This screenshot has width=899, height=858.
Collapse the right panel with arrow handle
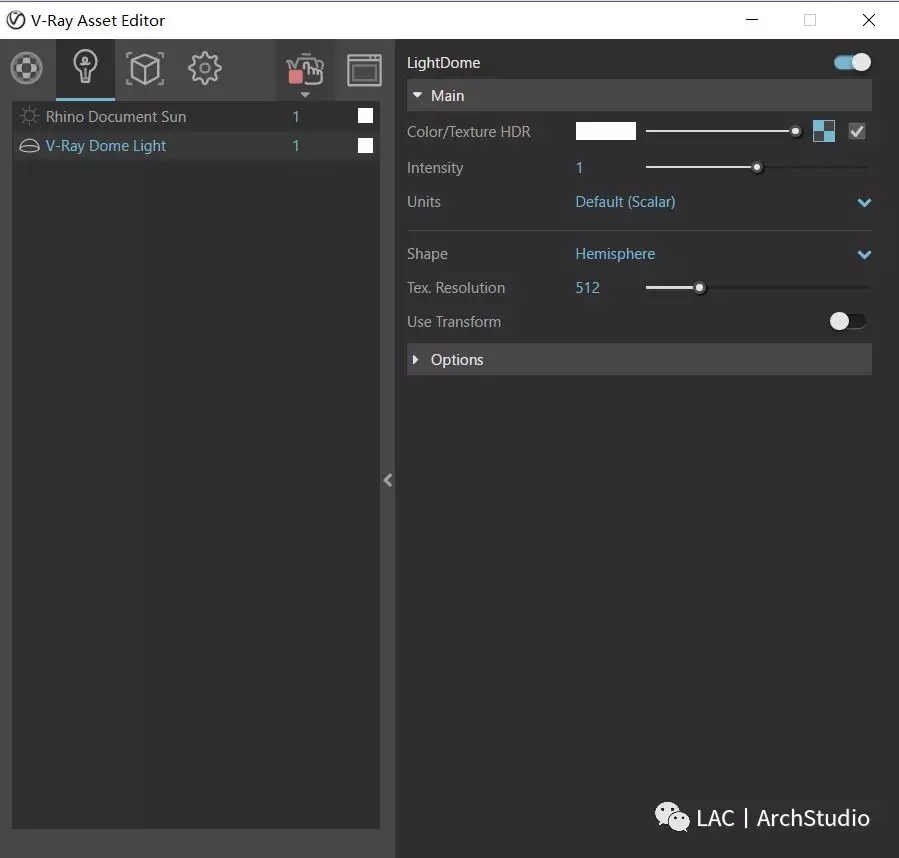click(x=388, y=480)
